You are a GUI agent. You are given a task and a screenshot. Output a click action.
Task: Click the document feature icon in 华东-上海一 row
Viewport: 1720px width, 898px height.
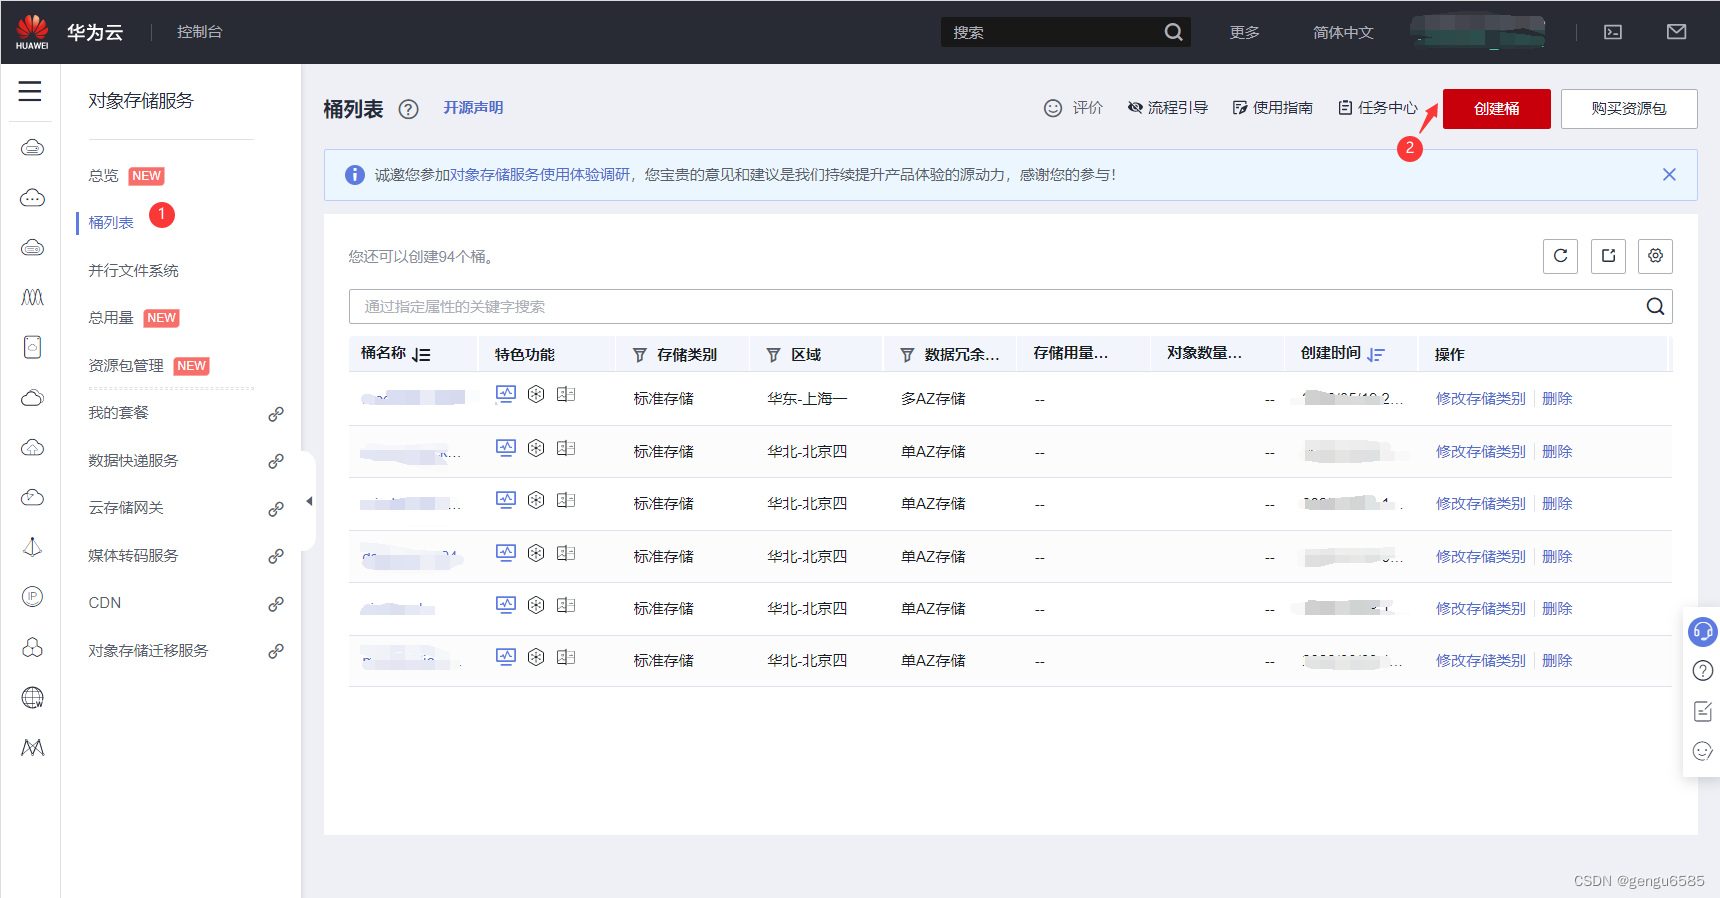[x=566, y=394]
